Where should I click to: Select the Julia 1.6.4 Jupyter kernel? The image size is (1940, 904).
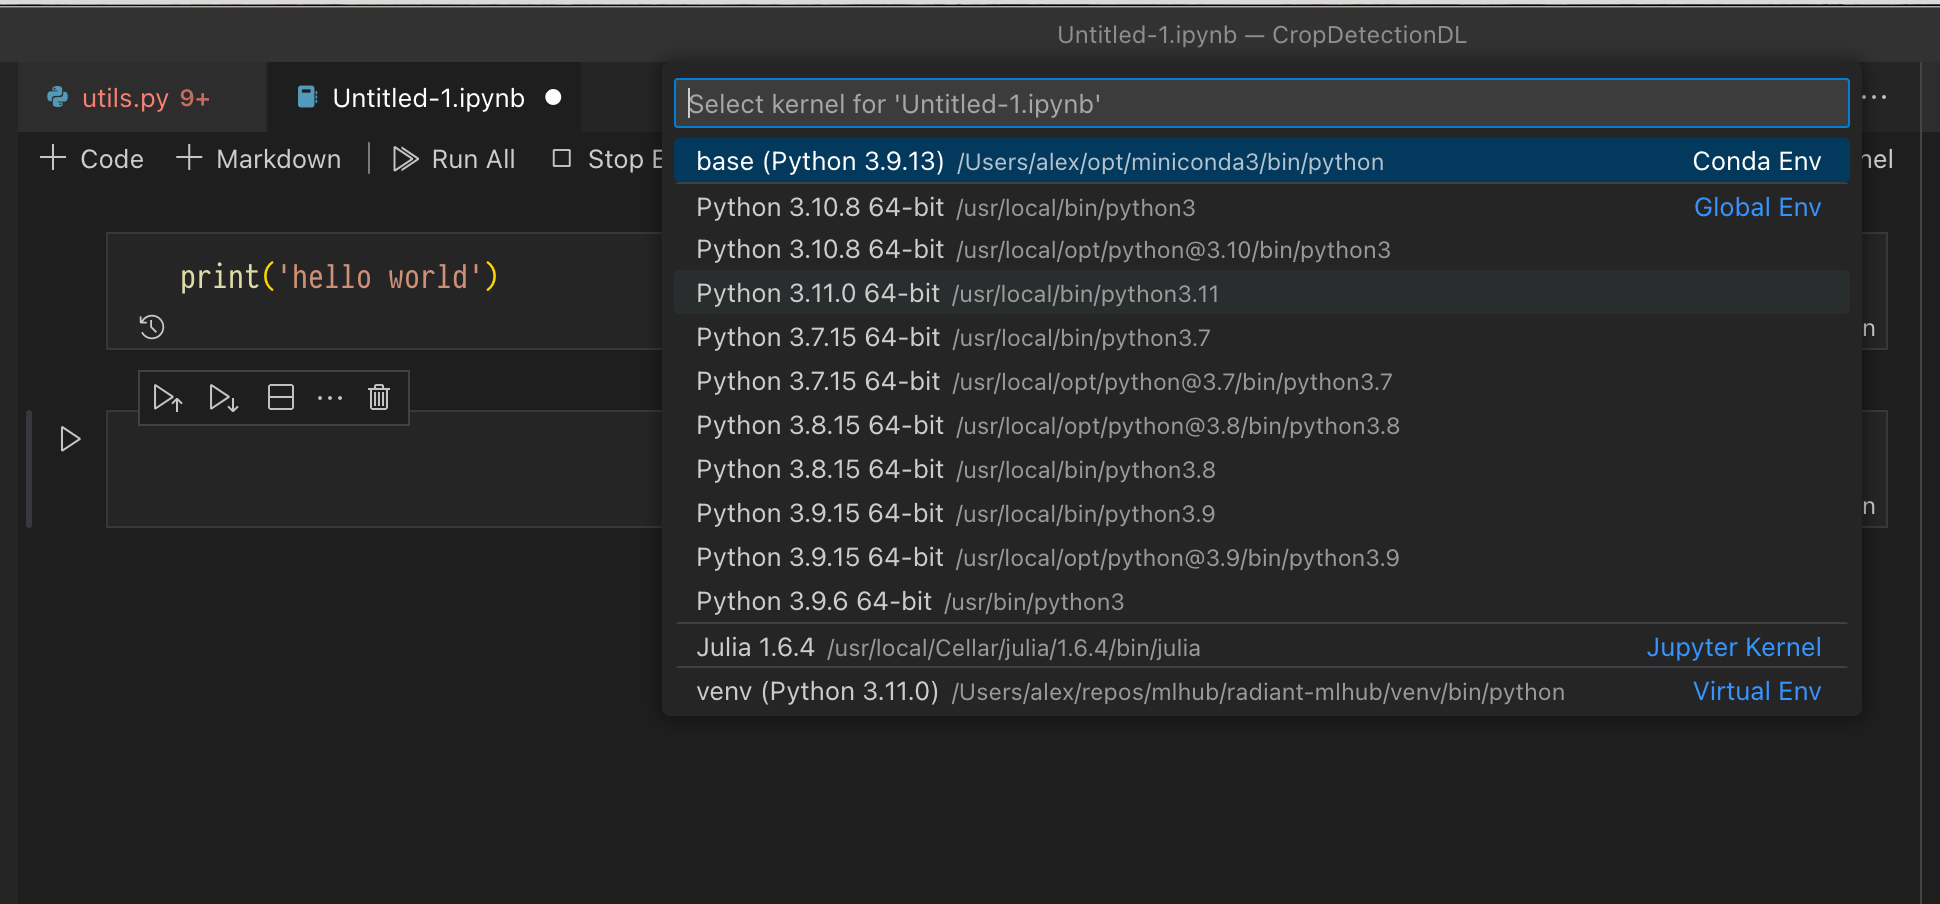click(1261, 647)
